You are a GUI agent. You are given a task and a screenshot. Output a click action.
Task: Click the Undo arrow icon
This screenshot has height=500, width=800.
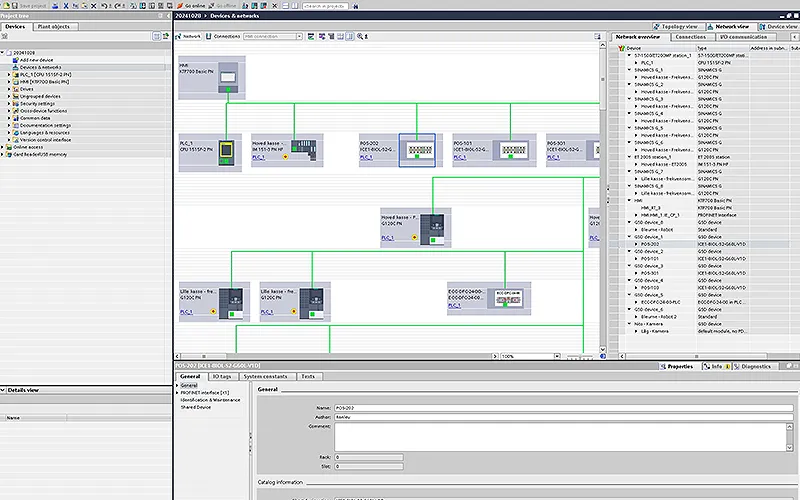(104, 6)
